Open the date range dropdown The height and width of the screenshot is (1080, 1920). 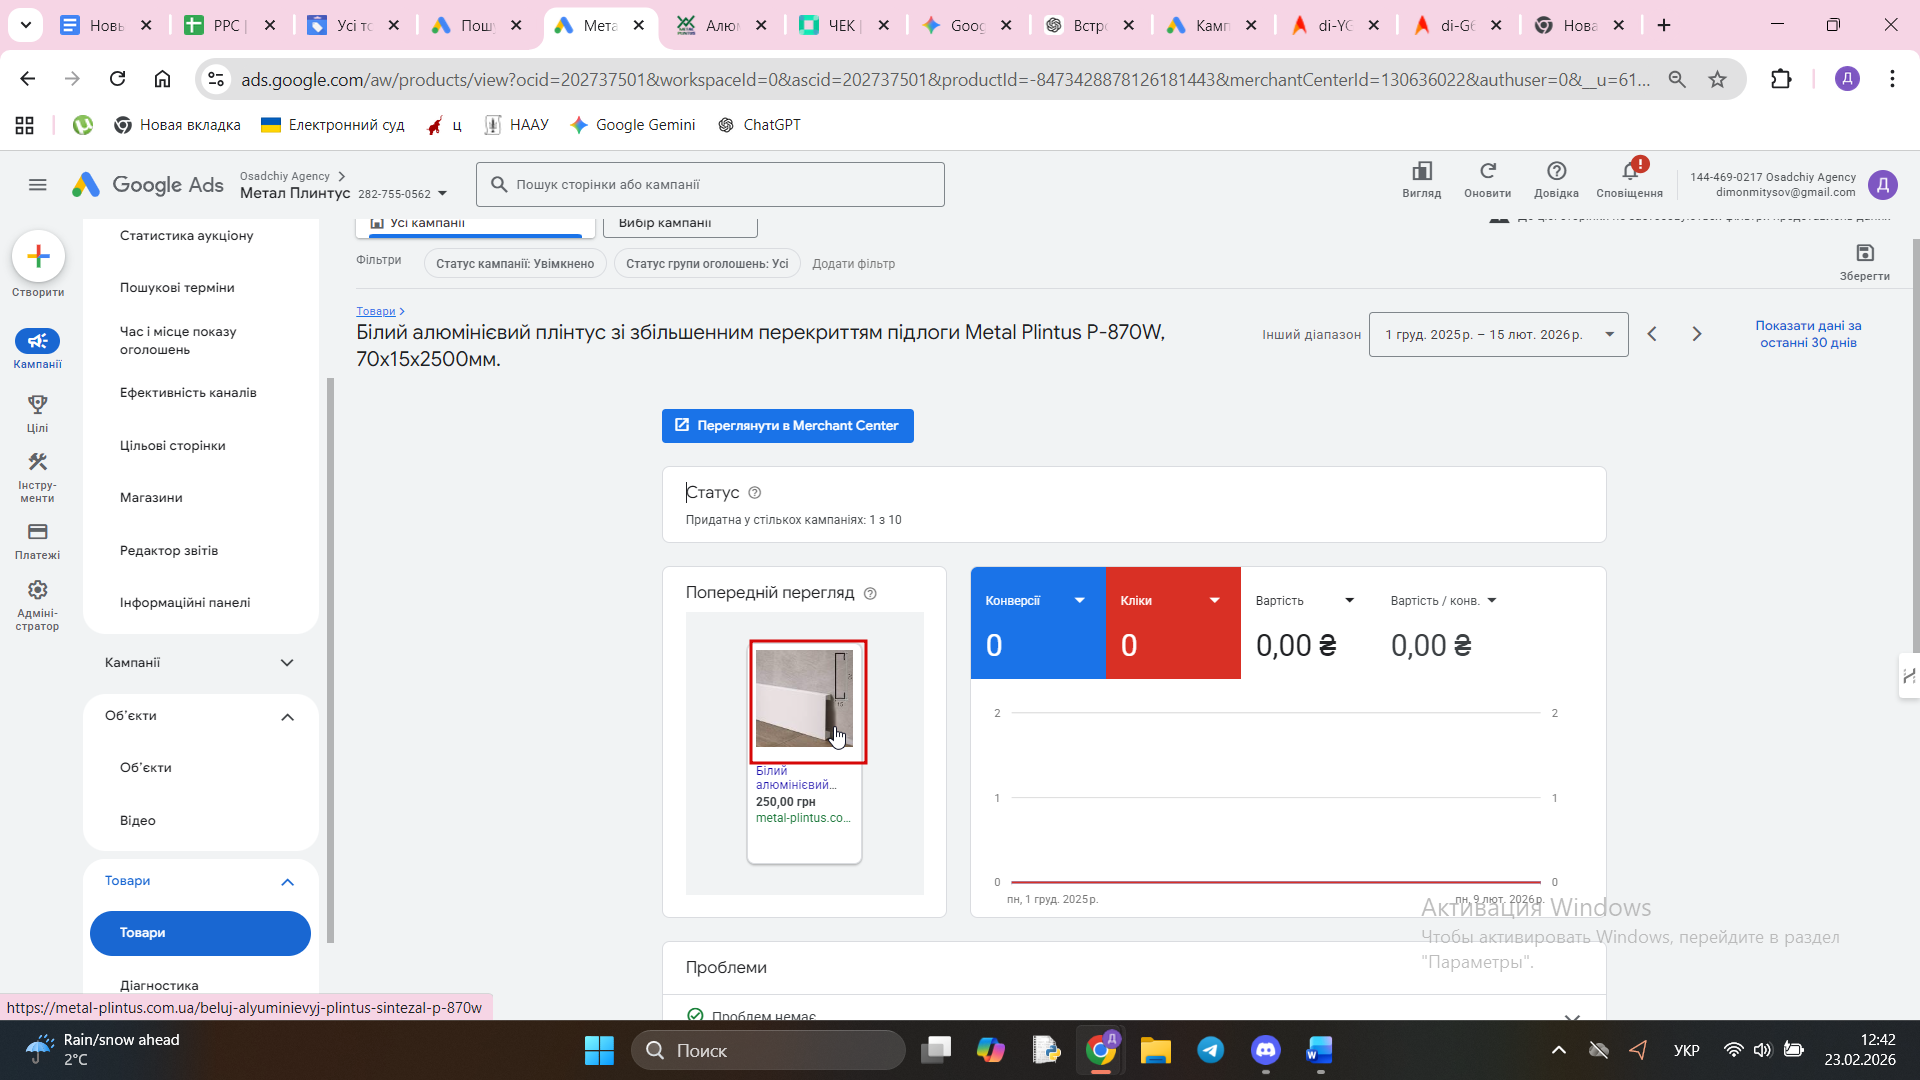[1498, 335]
